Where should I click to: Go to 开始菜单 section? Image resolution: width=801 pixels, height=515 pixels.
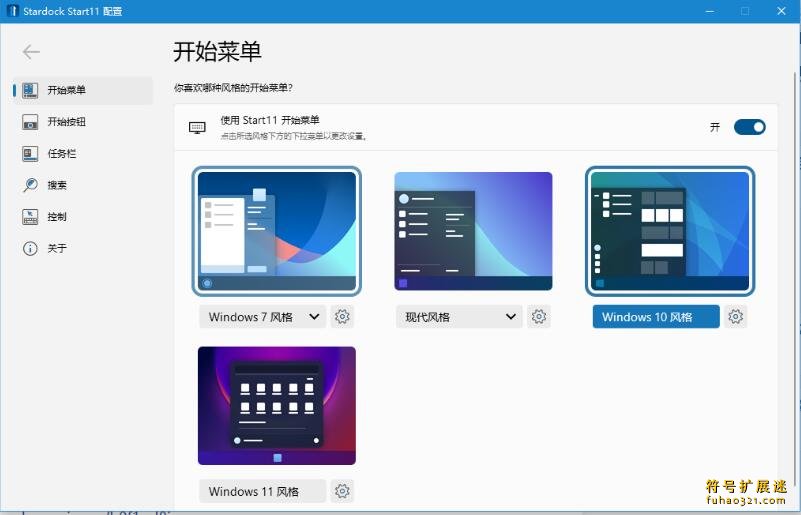coord(83,90)
